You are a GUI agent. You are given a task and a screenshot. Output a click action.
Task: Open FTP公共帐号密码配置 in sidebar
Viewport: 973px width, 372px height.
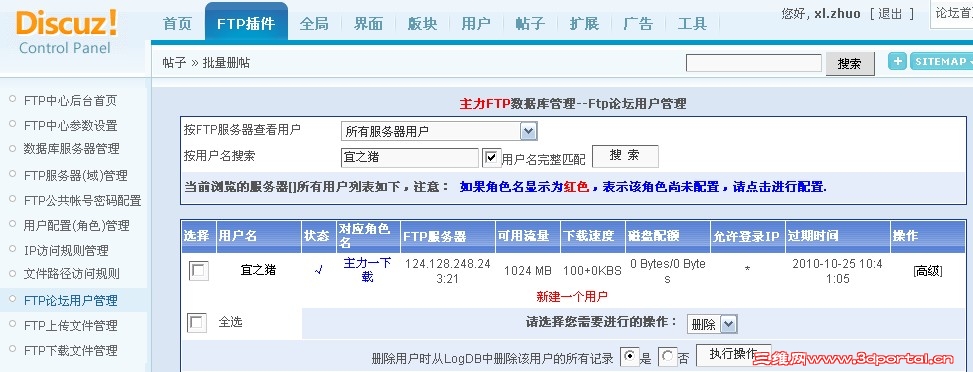coord(83,201)
